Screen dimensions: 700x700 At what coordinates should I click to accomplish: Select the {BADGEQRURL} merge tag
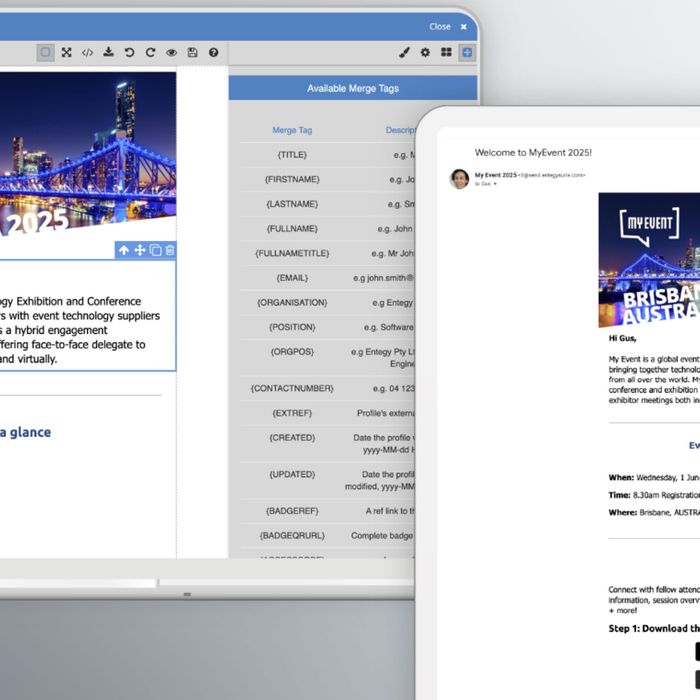[292, 535]
